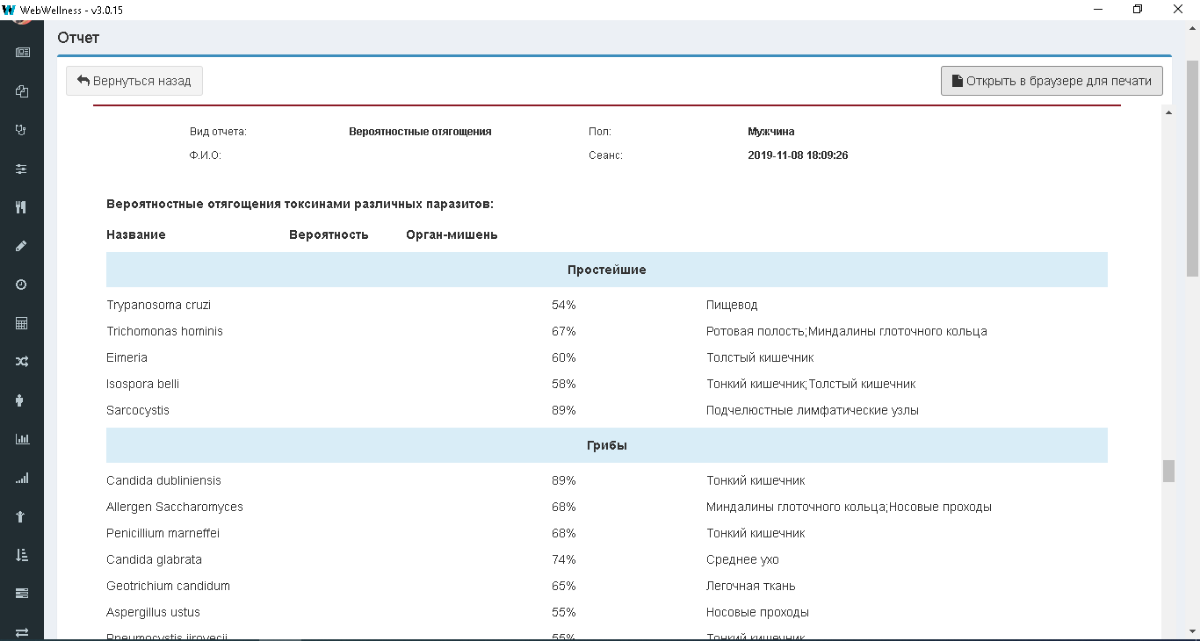This screenshot has height=641, width=1200.
Task: Restore down the WebWellness window
Action: pyautogui.click(x=1138, y=9)
